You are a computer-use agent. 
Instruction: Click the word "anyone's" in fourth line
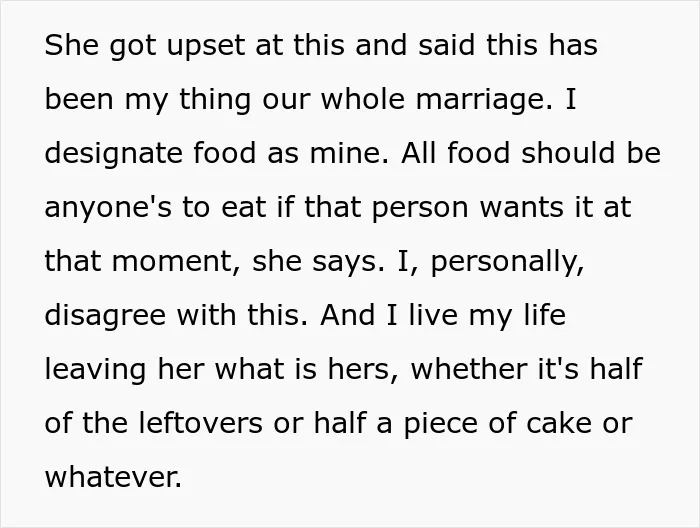108,209
